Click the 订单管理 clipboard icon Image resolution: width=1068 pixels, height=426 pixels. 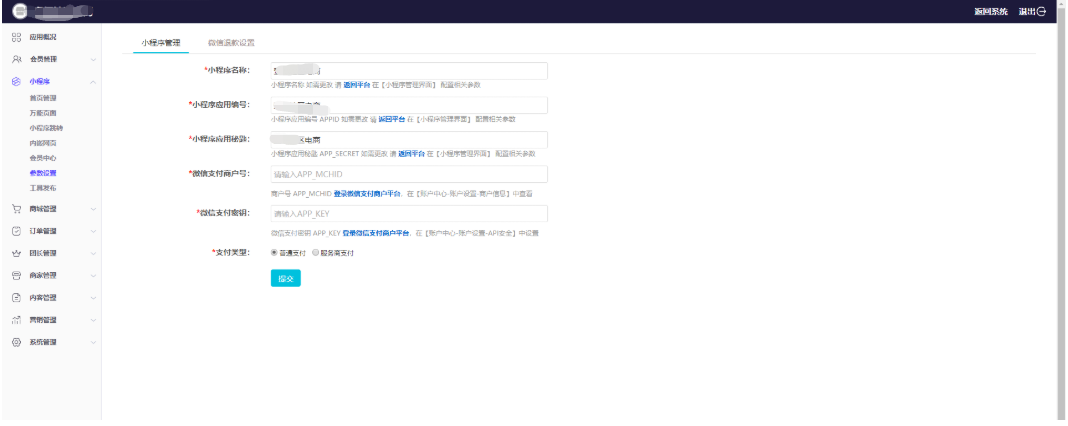click(17, 231)
